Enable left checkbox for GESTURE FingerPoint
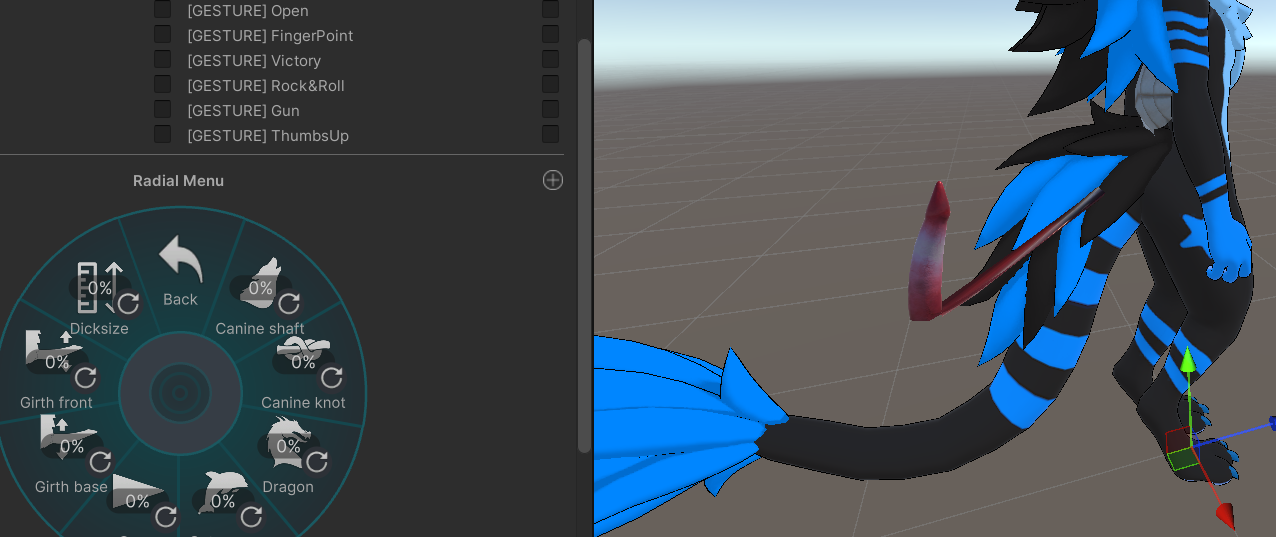Image resolution: width=1276 pixels, height=537 pixels. (x=162, y=35)
